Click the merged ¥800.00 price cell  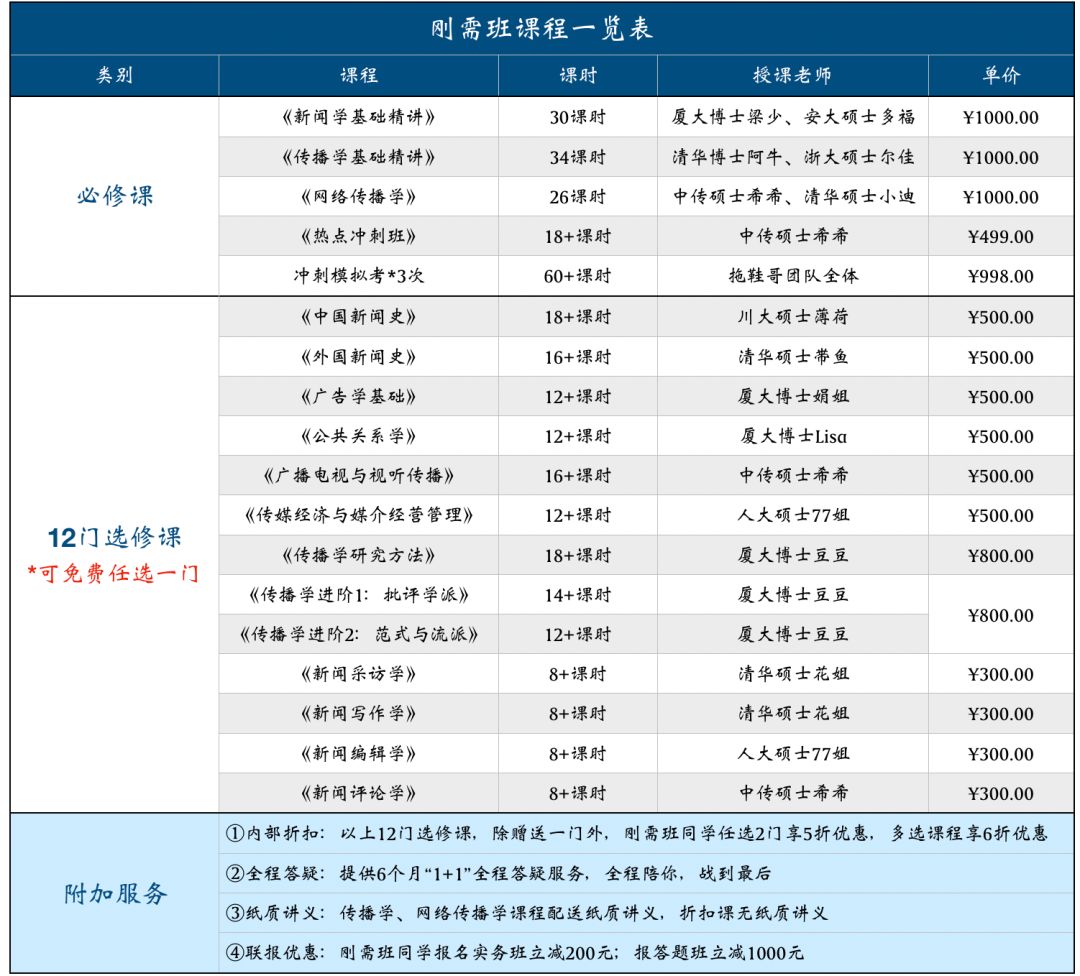tap(1000, 613)
